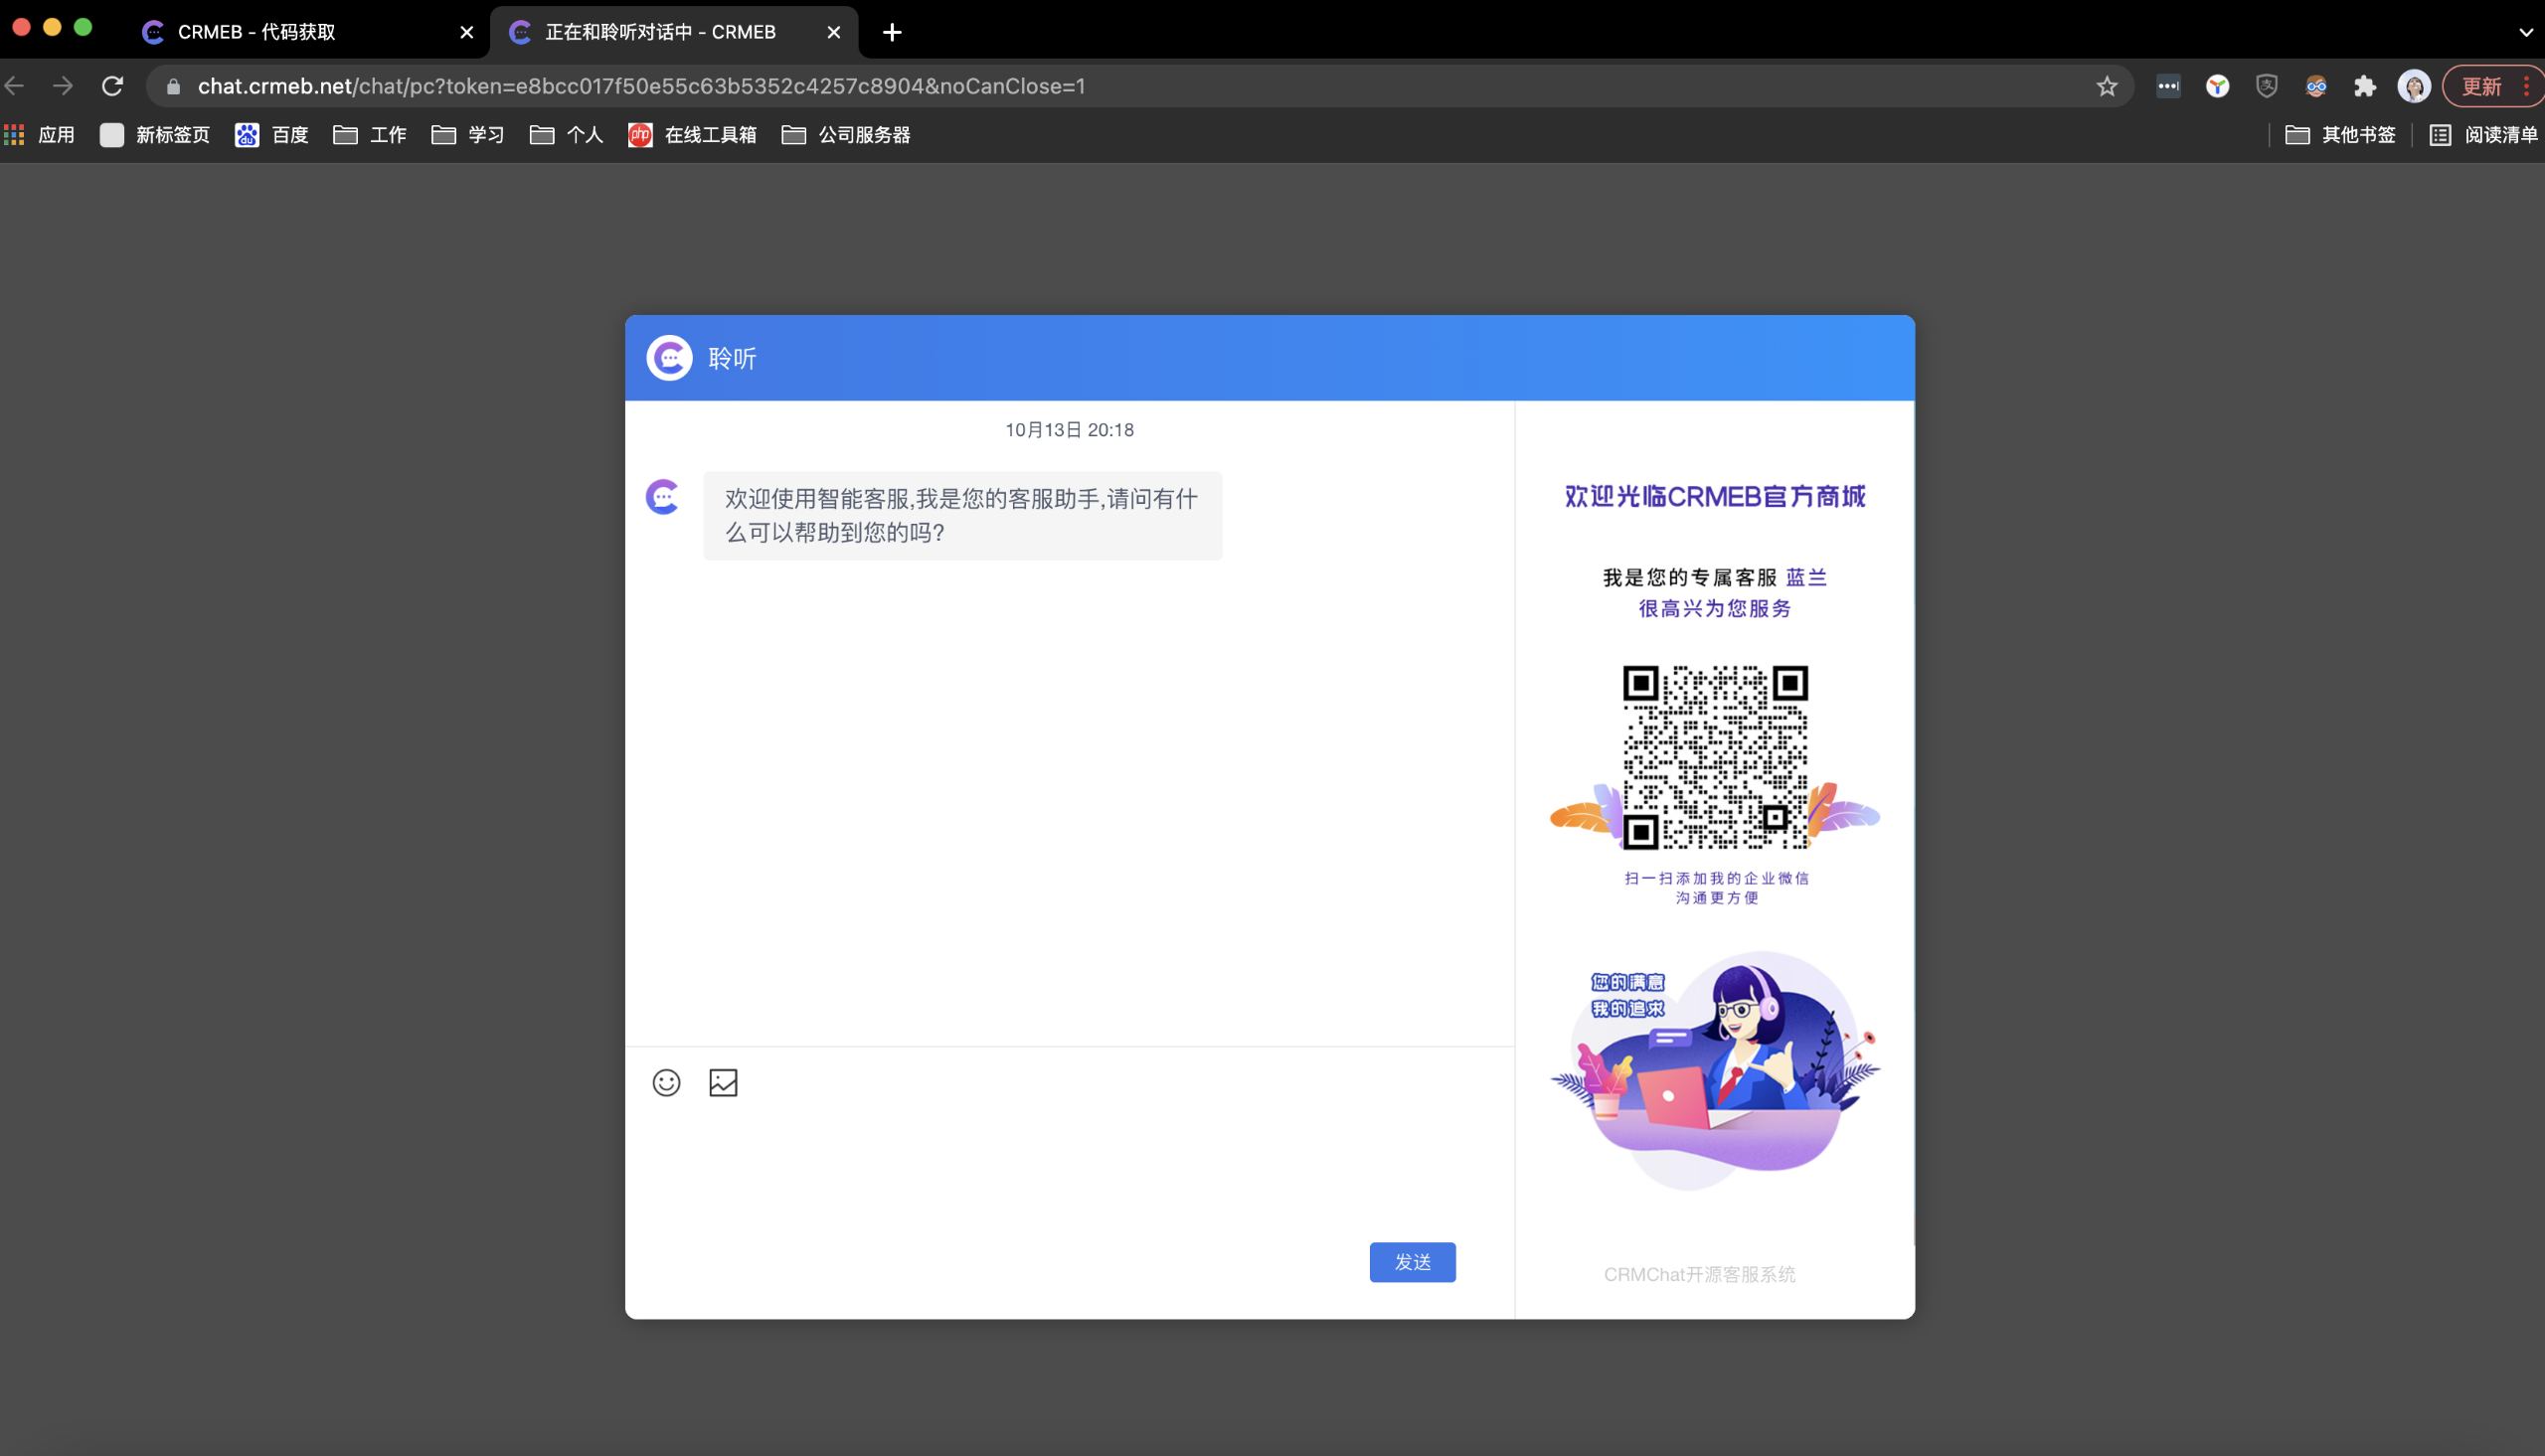Open the 新标签页 bookmark
Screen dimensions: 2545x1456
pyautogui.click(x=155, y=134)
